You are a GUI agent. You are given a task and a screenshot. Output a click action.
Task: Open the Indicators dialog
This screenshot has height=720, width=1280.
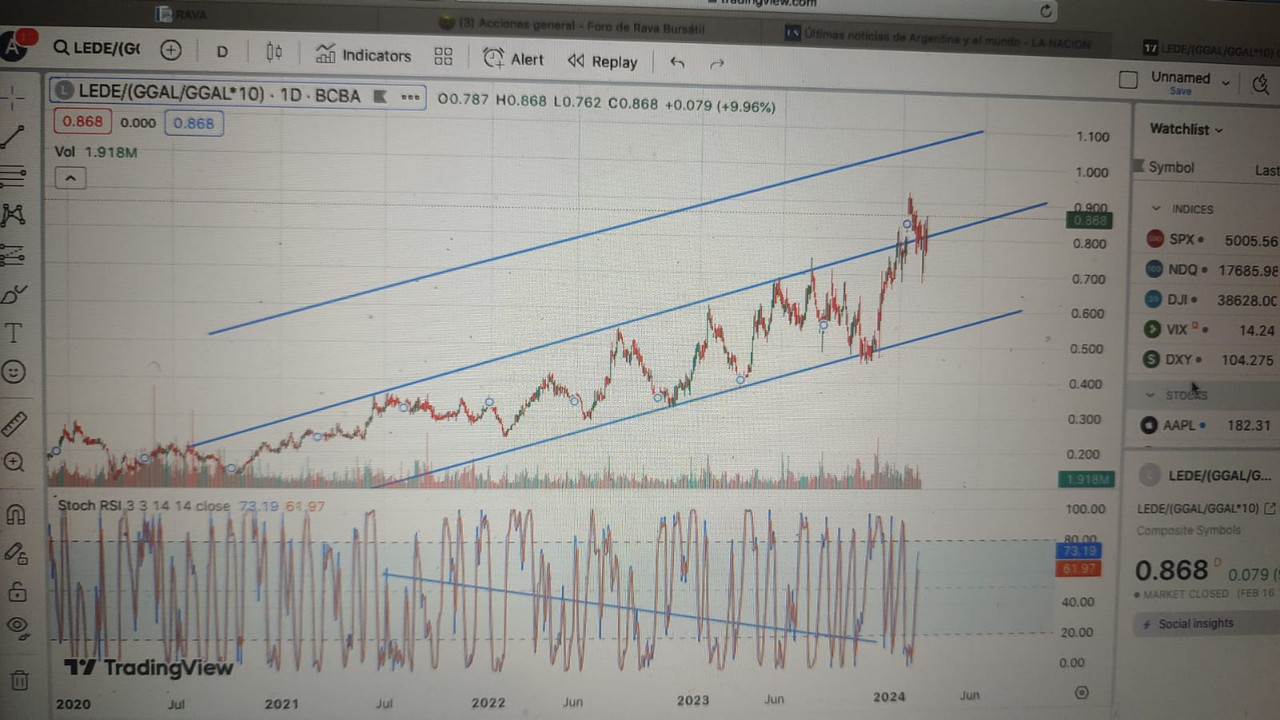pyautogui.click(x=363, y=55)
